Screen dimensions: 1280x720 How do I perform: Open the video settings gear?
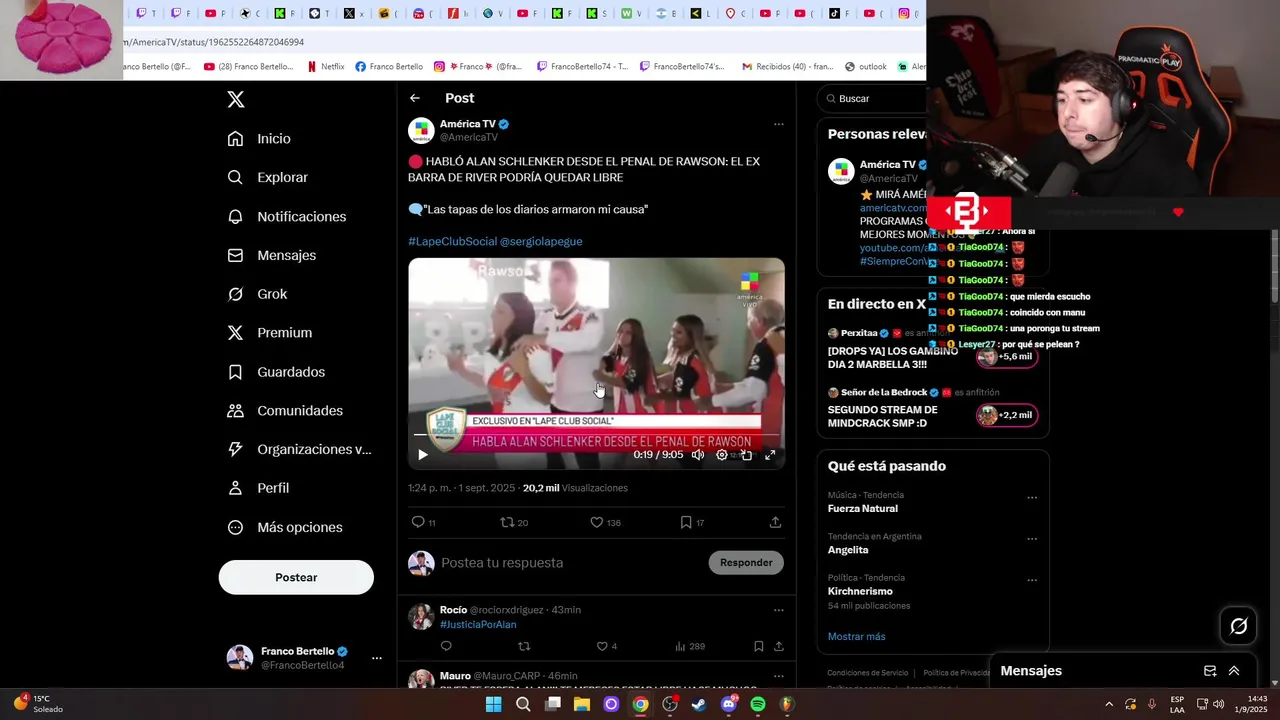pyautogui.click(x=722, y=455)
